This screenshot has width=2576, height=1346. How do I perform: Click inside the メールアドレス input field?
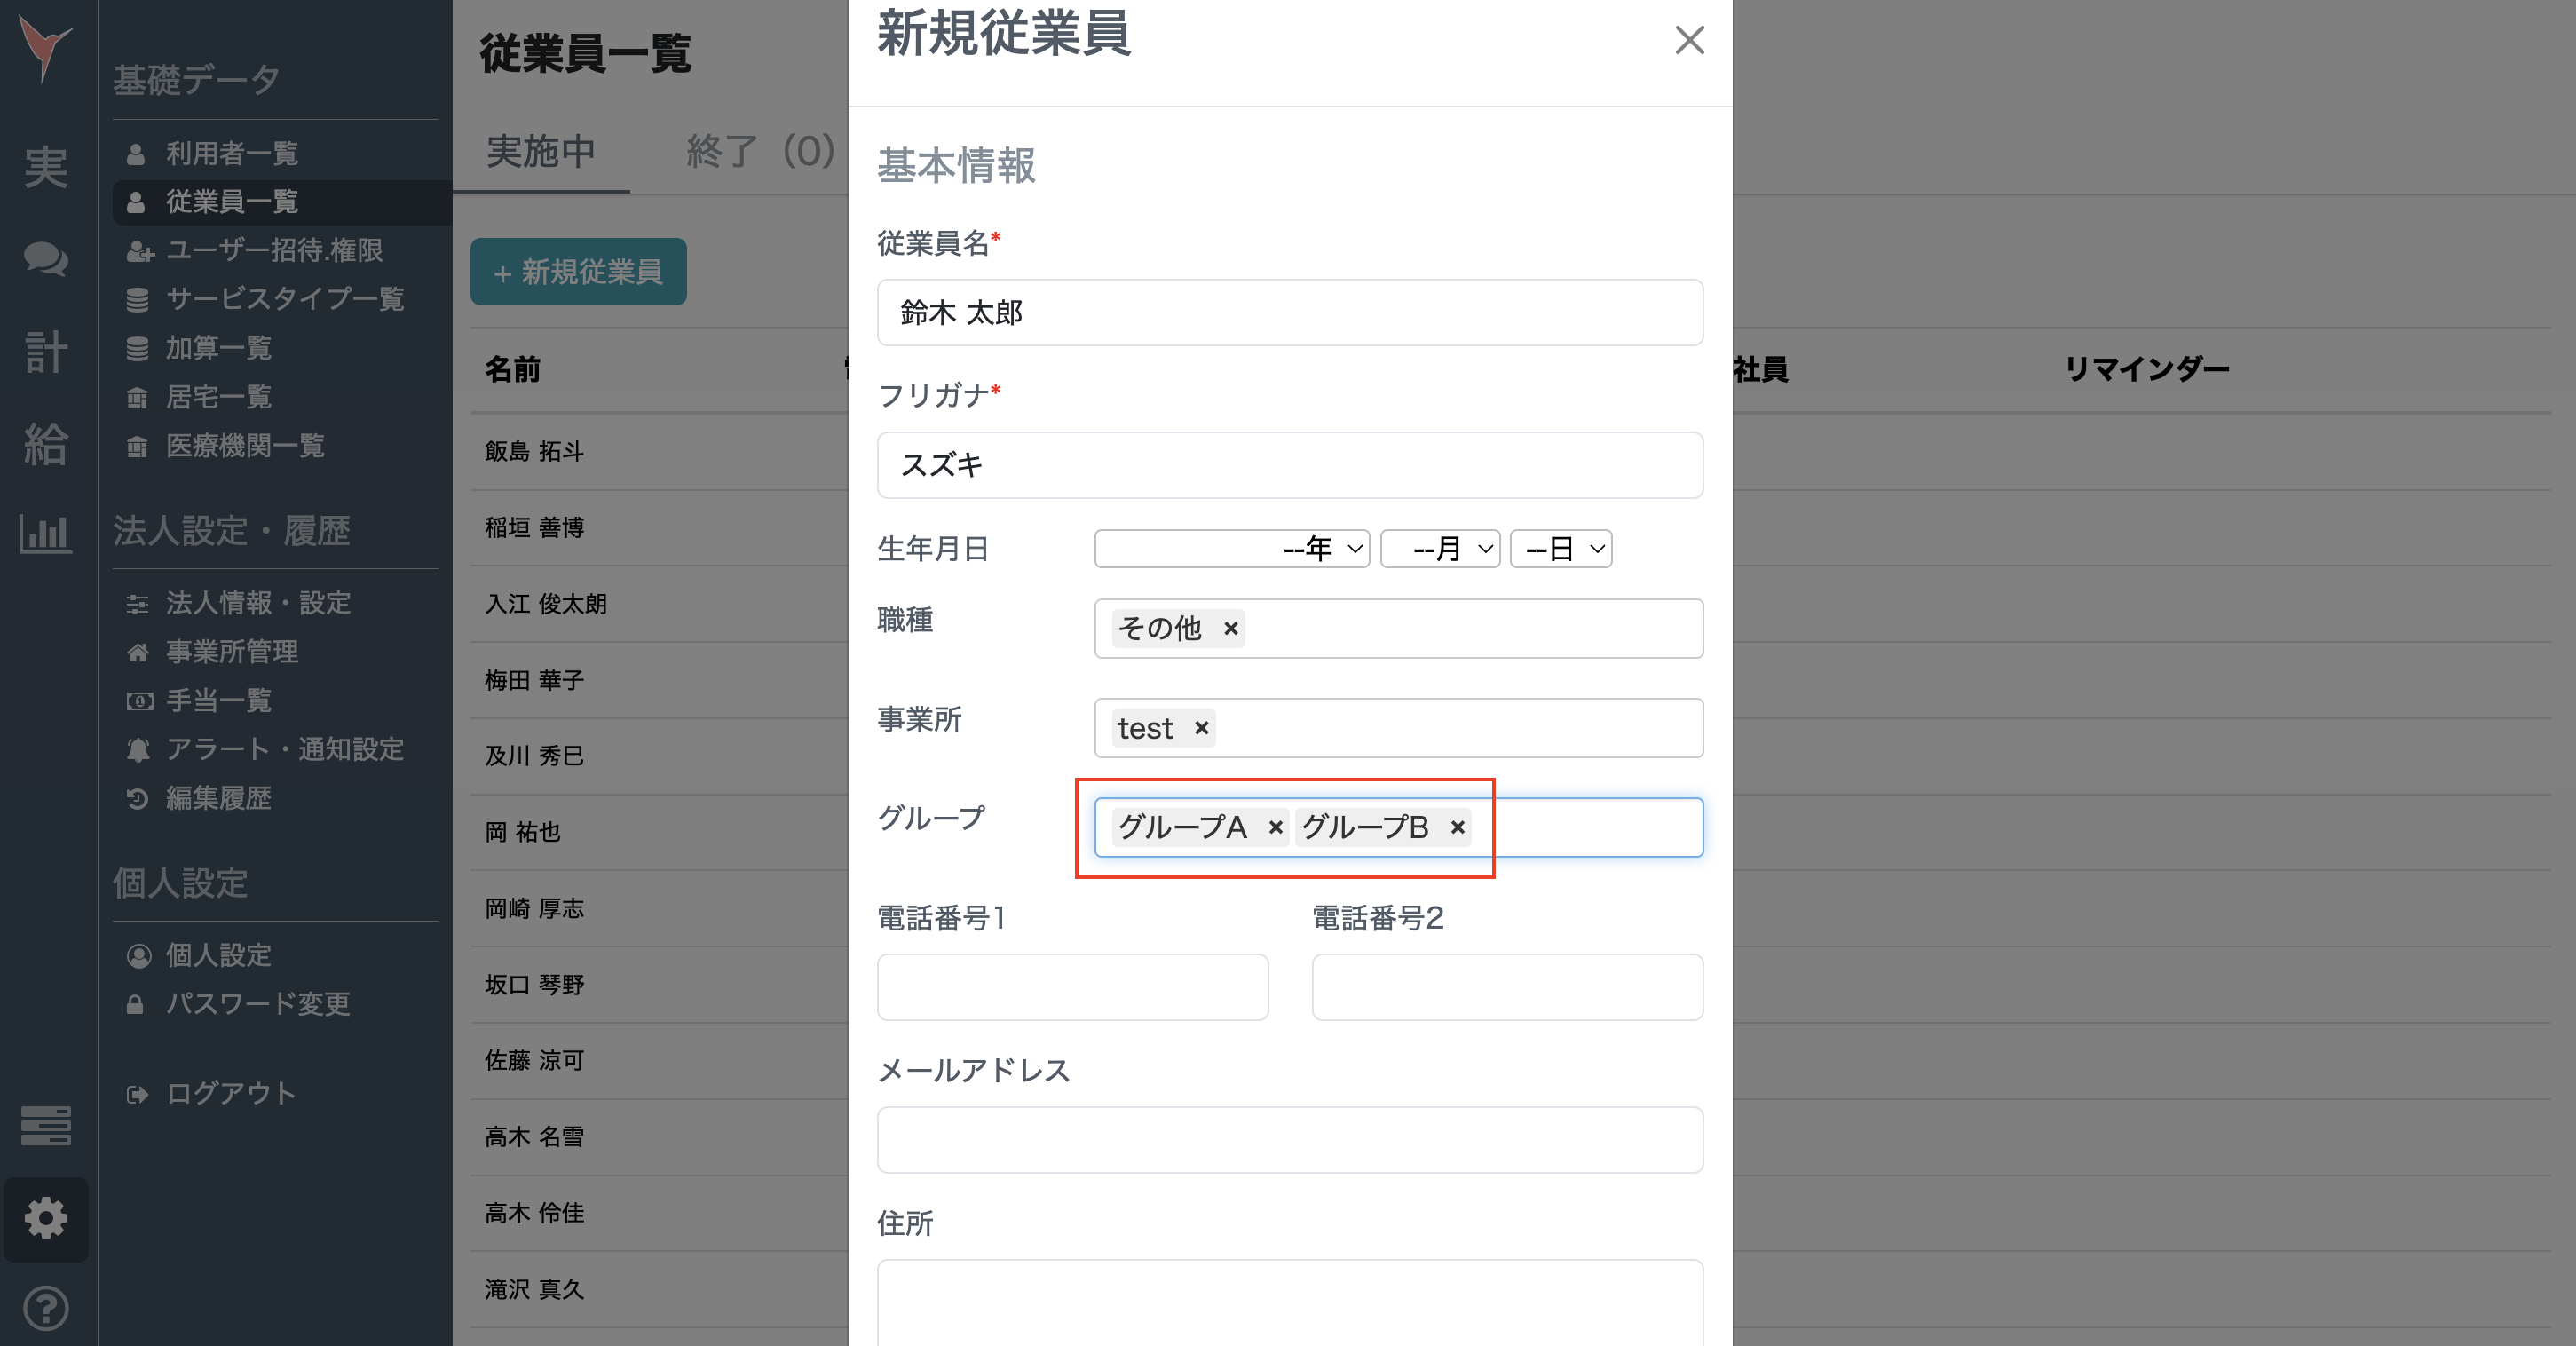(x=1289, y=1139)
